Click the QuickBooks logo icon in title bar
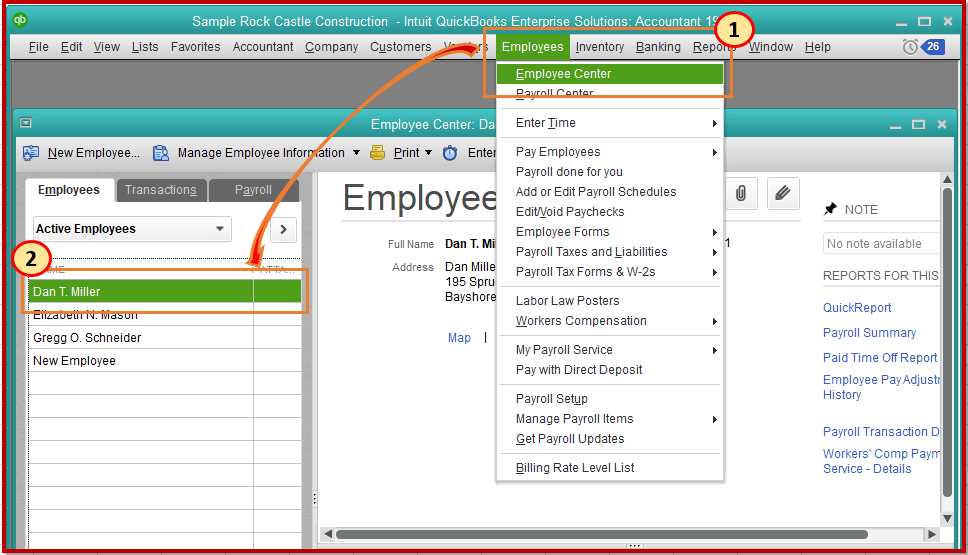The height and width of the screenshot is (555, 968). tap(20, 20)
